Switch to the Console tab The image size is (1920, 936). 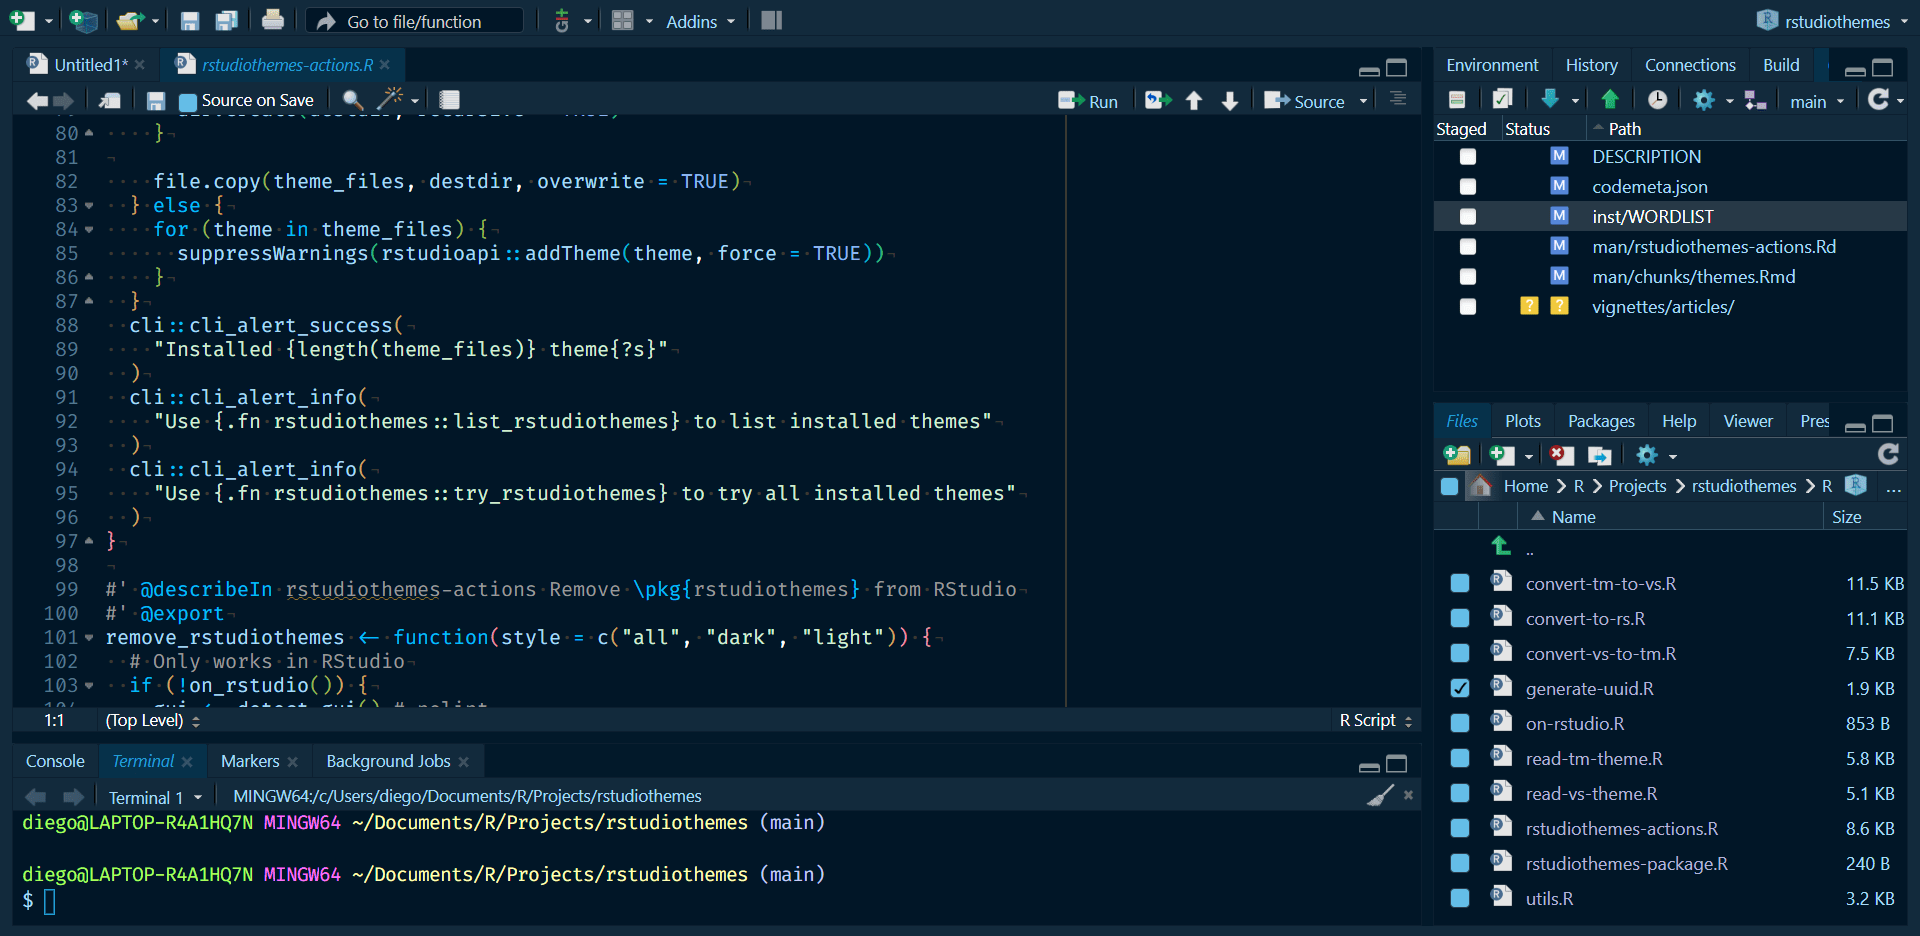click(x=53, y=760)
